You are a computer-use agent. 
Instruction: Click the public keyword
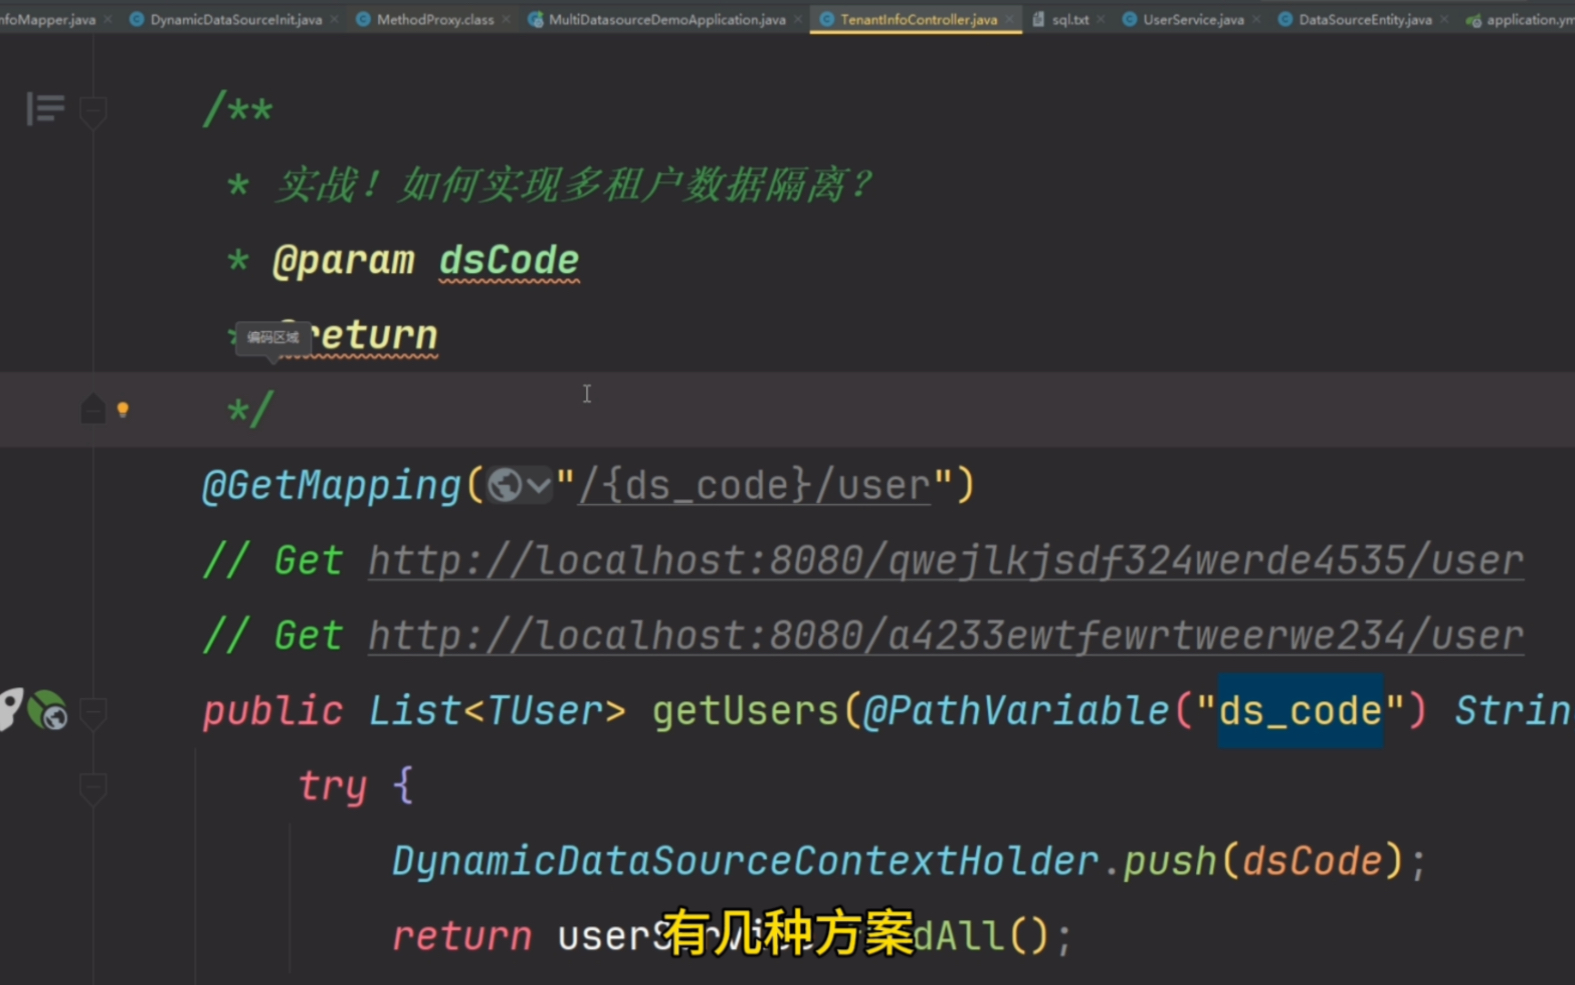272,712
